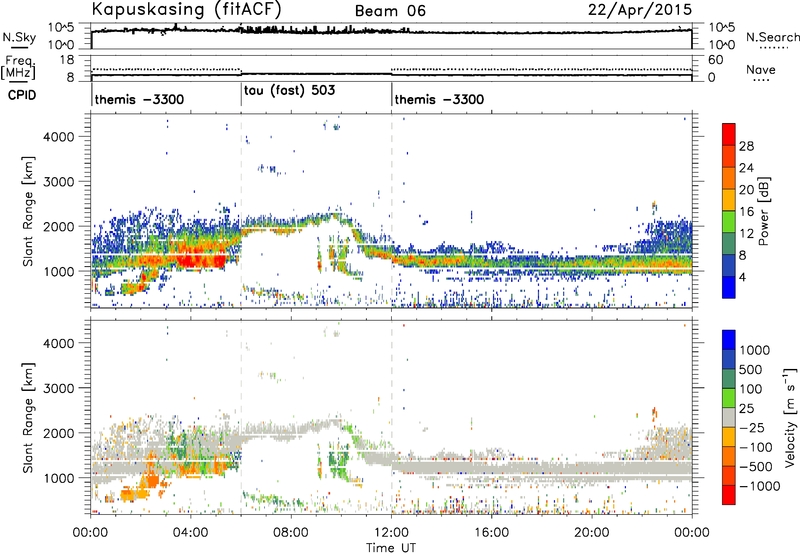Image resolution: width=800 pixels, height=554 pixels.
Task: Click the '3000' range tick on the velocity panel
Action: coord(59,388)
